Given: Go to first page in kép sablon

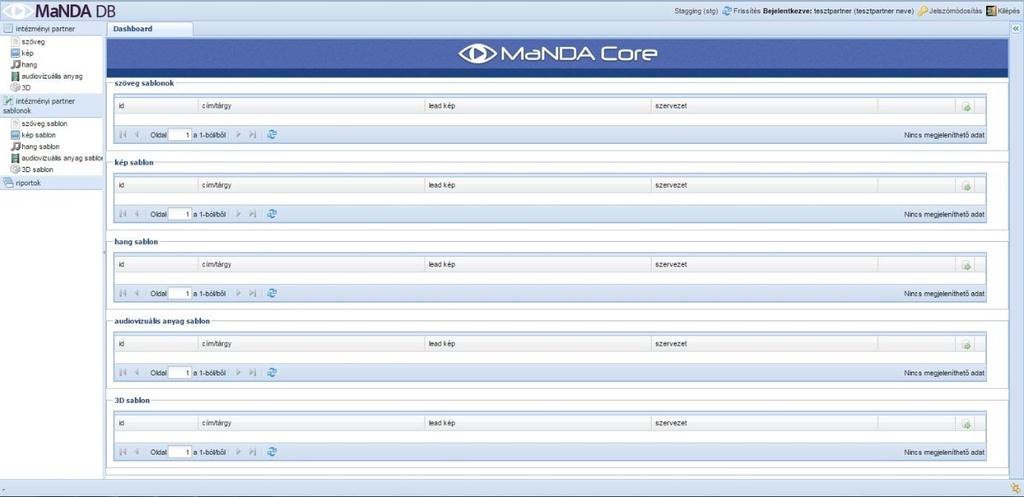Looking at the screenshot, I should (x=123, y=214).
